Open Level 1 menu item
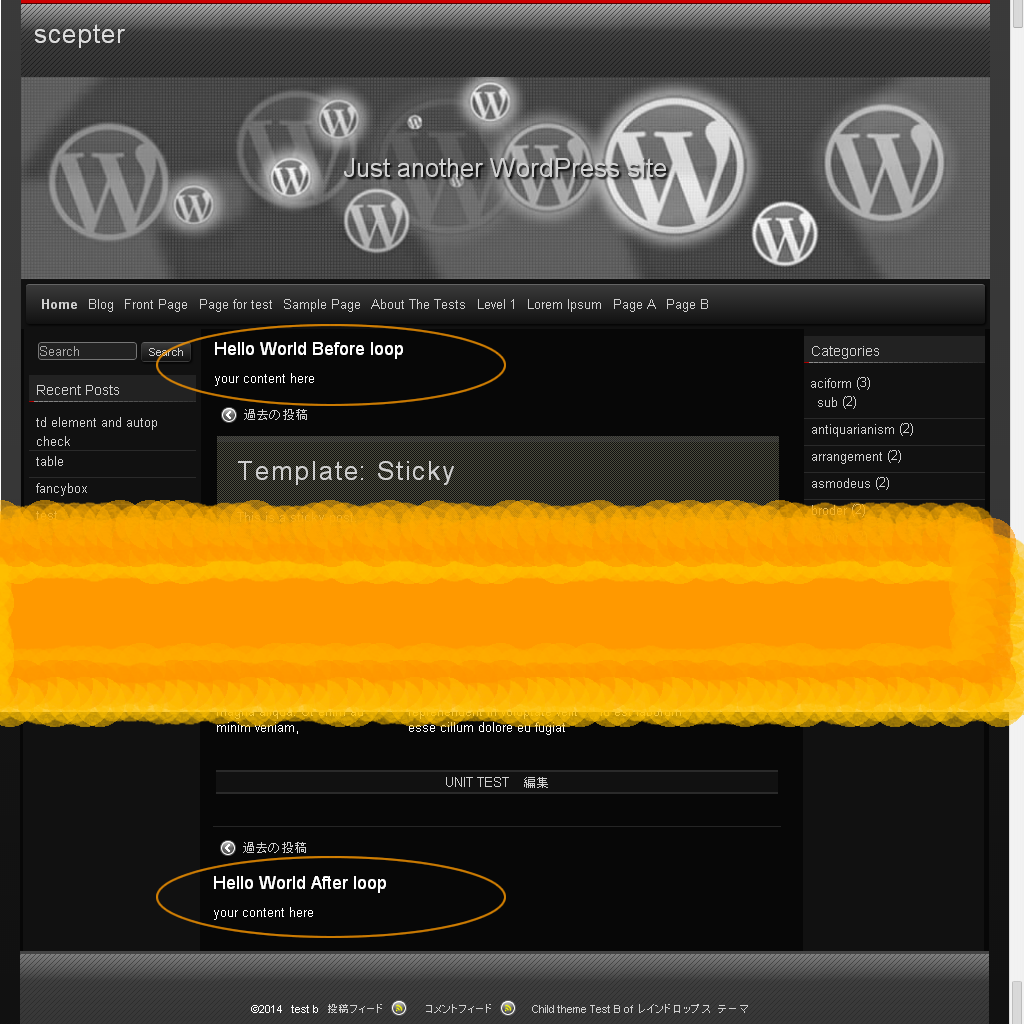 coord(496,304)
